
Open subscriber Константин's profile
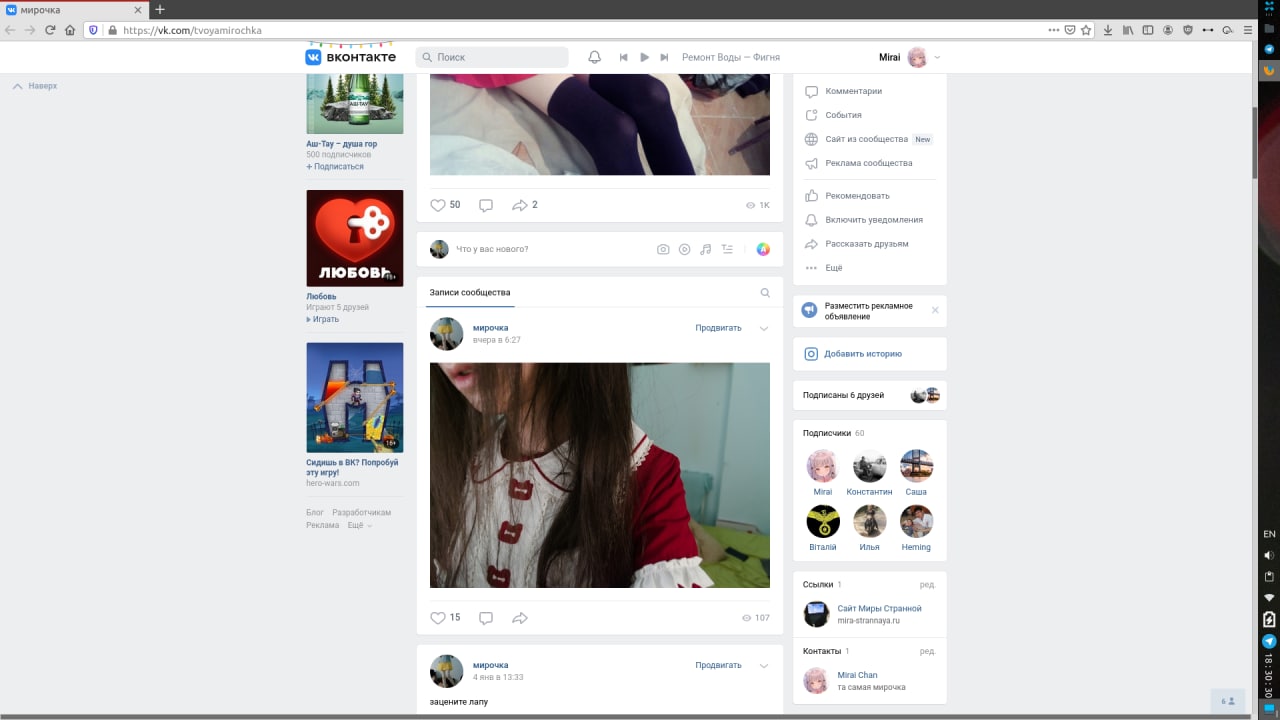tap(869, 473)
